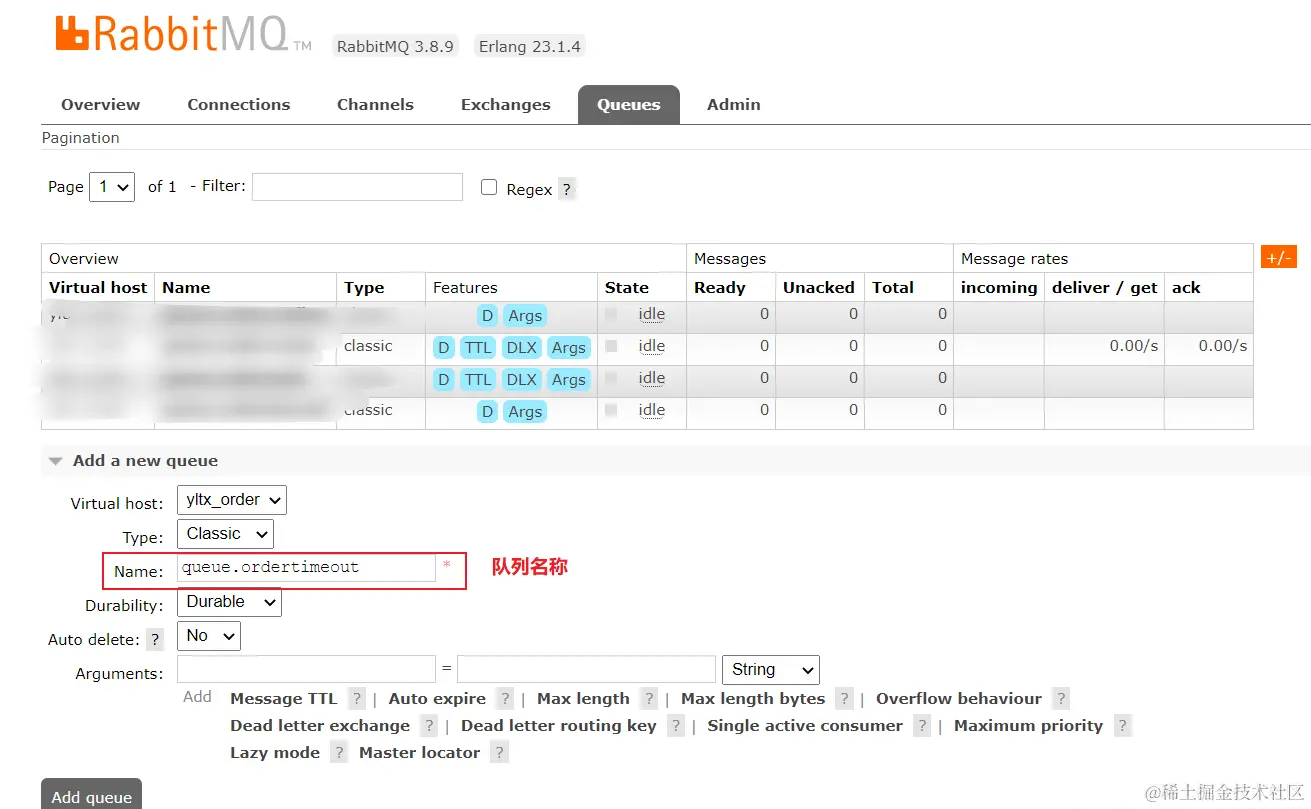Click the Single active consumer link
The height and width of the screenshot is (809, 1311).
coord(805,726)
